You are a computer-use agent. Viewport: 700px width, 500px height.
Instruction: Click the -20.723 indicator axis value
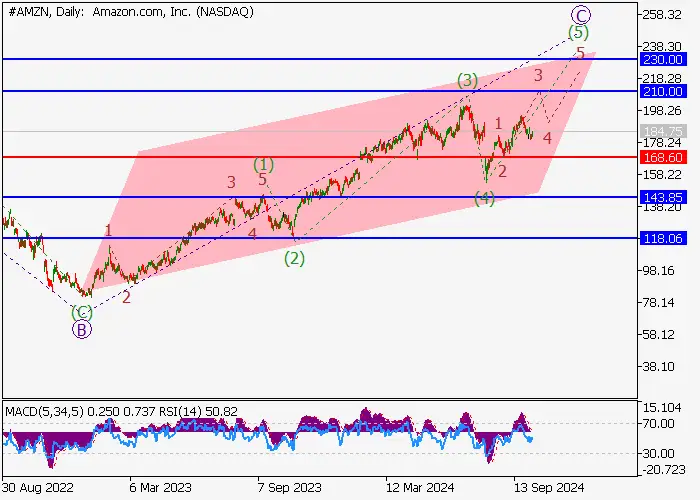[663, 470]
